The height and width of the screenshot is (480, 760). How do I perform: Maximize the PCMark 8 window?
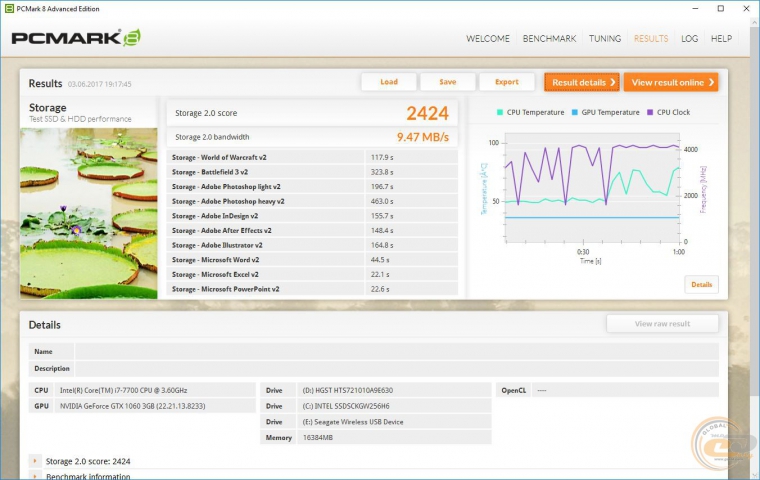pos(721,8)
